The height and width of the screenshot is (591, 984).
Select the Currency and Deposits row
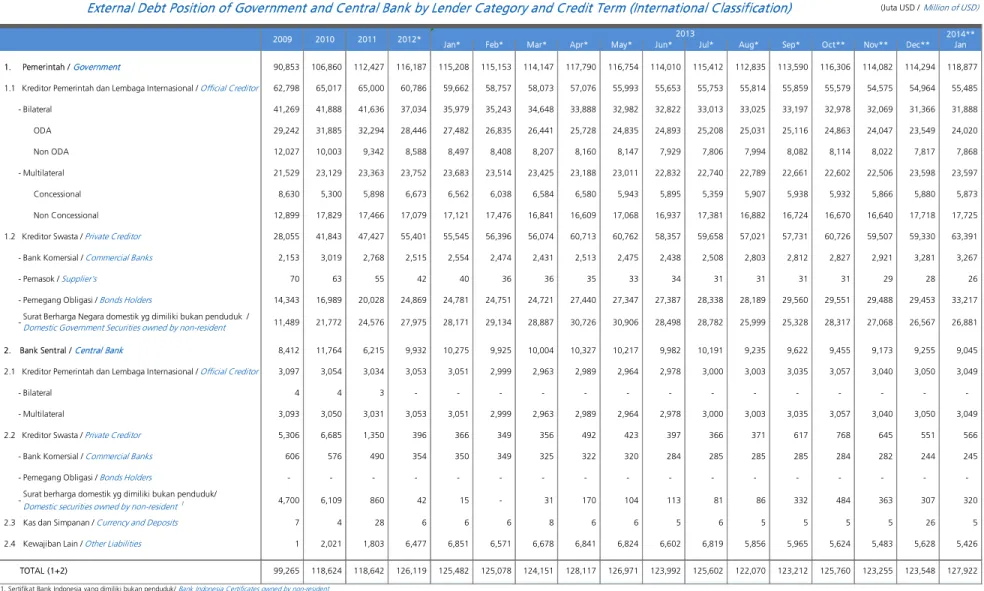pos(491,522)
